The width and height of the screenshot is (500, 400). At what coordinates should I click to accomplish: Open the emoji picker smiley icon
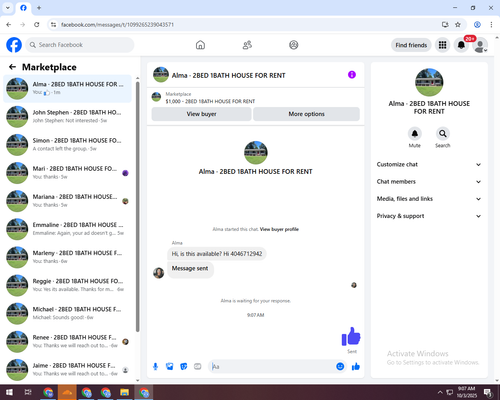click(340, 366)
